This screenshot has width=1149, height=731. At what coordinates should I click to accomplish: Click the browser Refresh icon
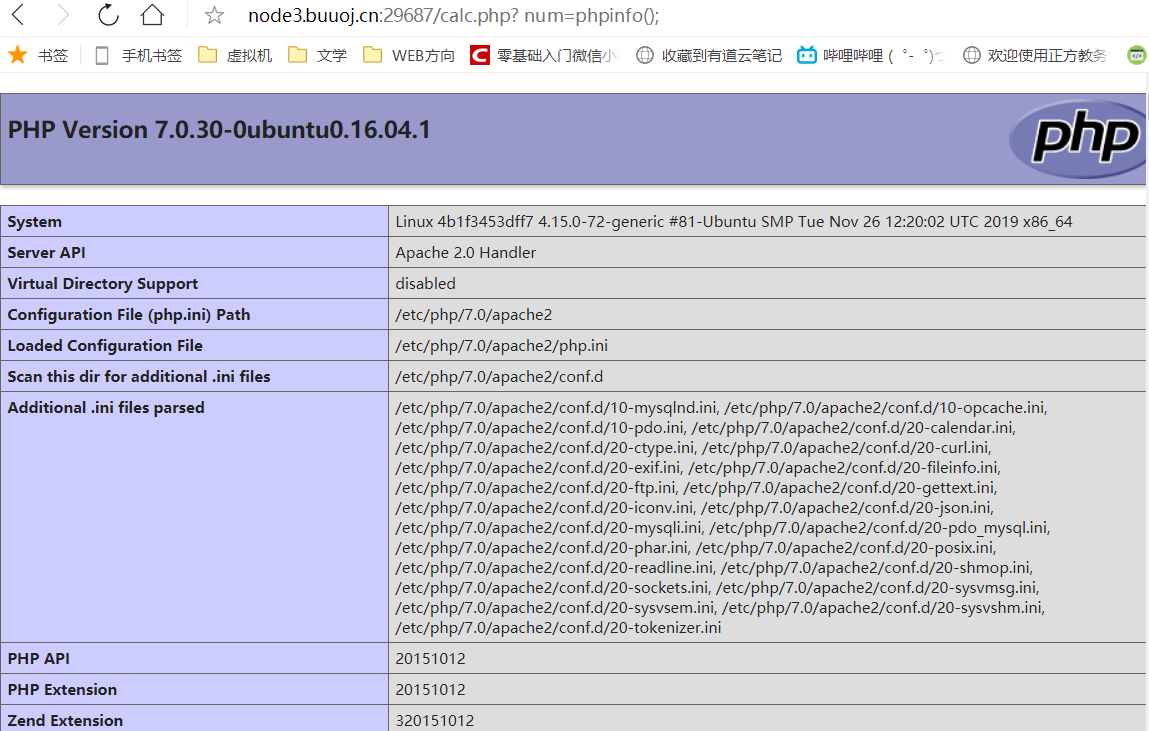(x=108, y=17)
